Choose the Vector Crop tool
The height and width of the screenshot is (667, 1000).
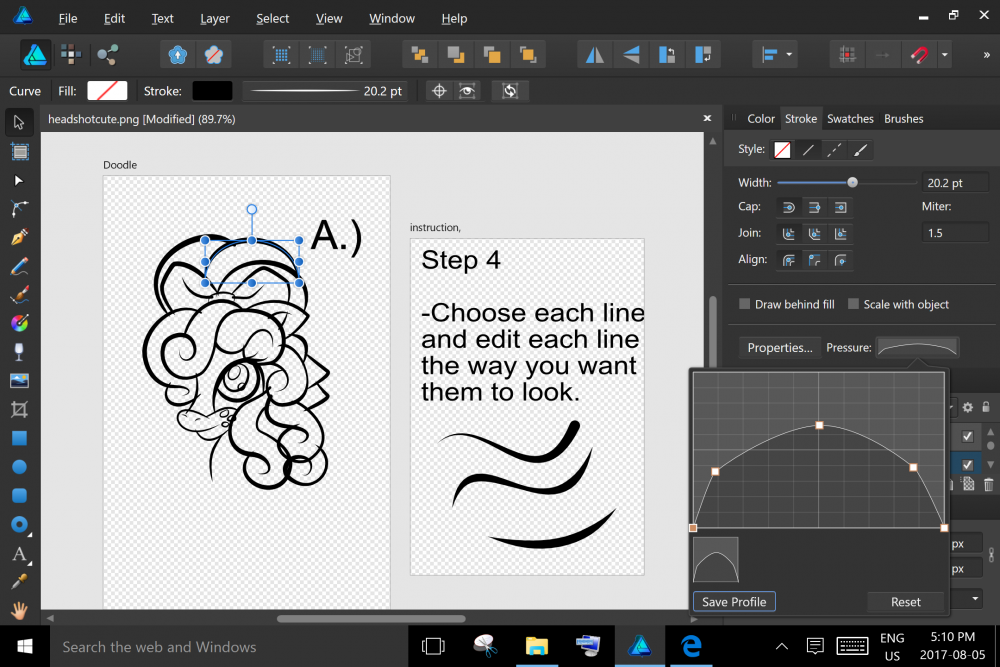19,409
